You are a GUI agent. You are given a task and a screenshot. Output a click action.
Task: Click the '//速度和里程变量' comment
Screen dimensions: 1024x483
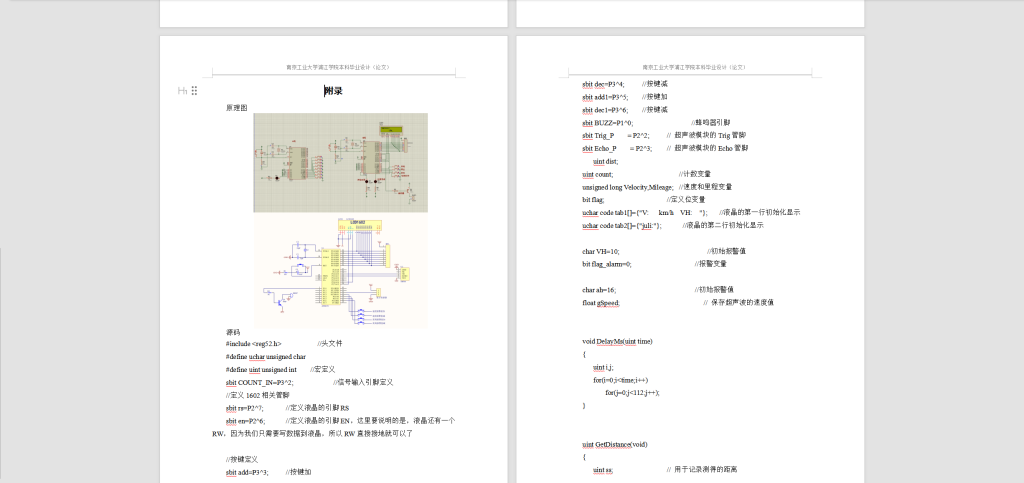click(x=705, y=187)
